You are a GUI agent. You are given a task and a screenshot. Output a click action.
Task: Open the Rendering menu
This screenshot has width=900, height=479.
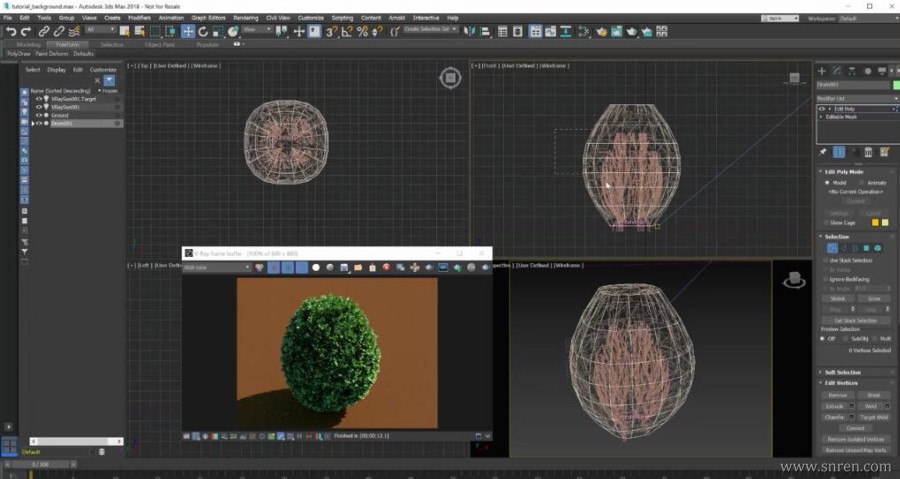coord(245,18)
